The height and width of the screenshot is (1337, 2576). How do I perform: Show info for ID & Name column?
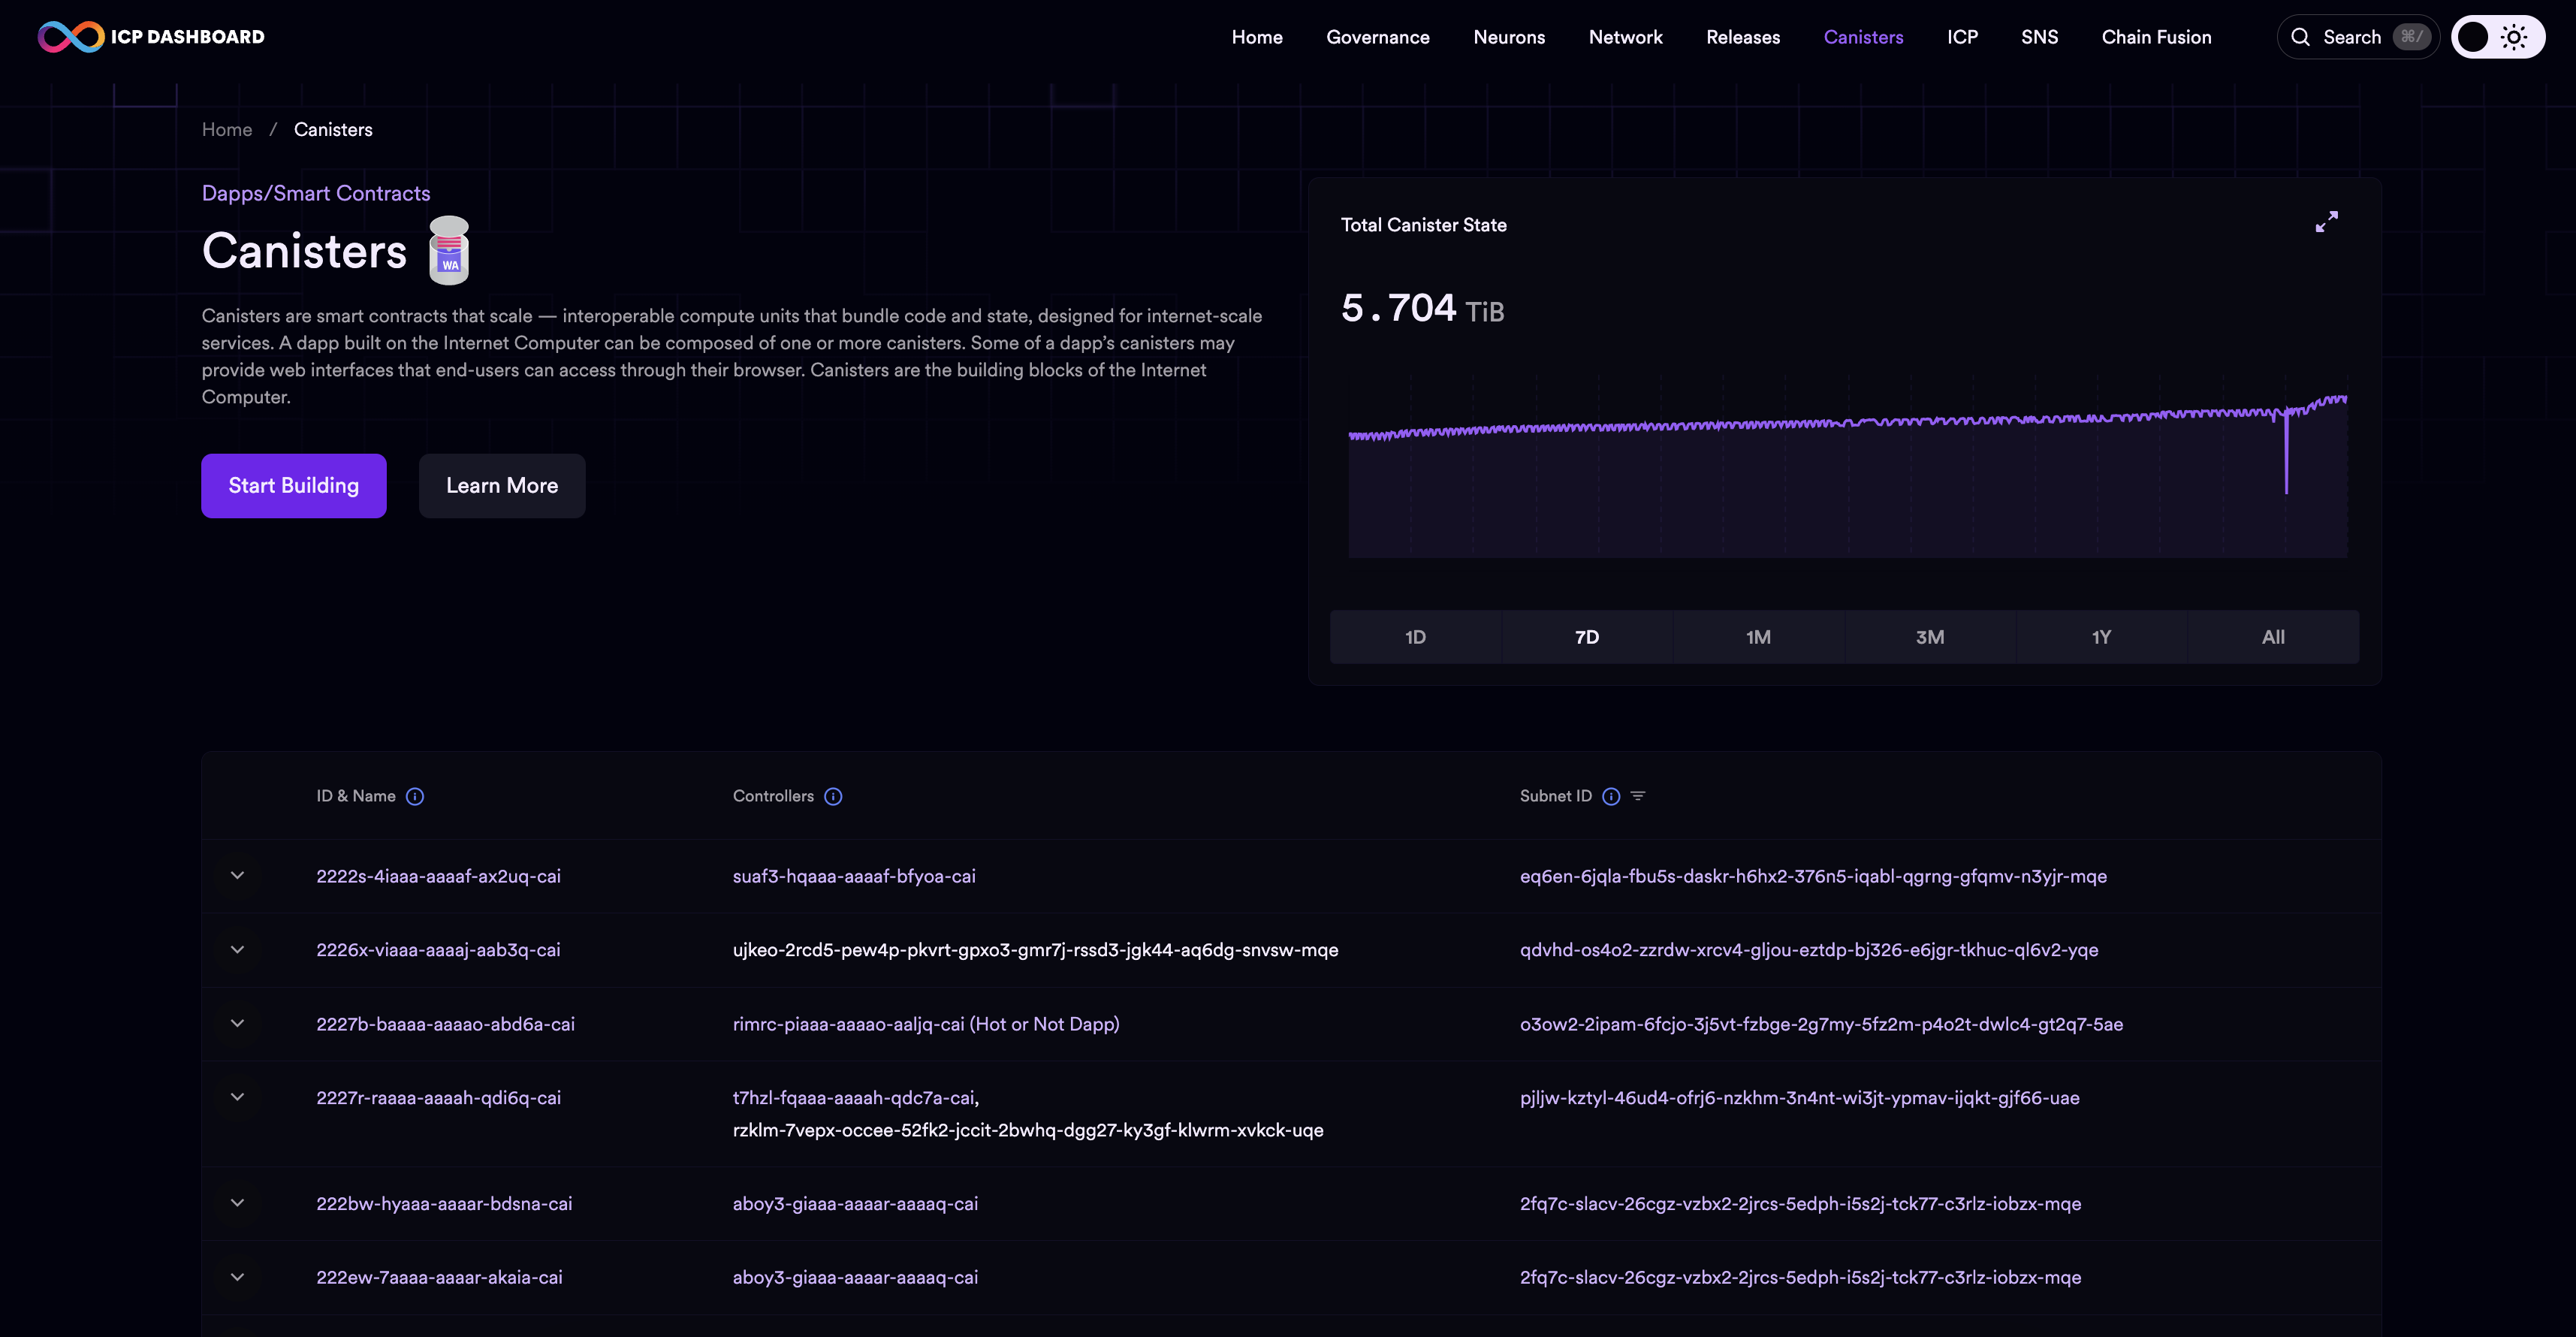tap(415, 796)
